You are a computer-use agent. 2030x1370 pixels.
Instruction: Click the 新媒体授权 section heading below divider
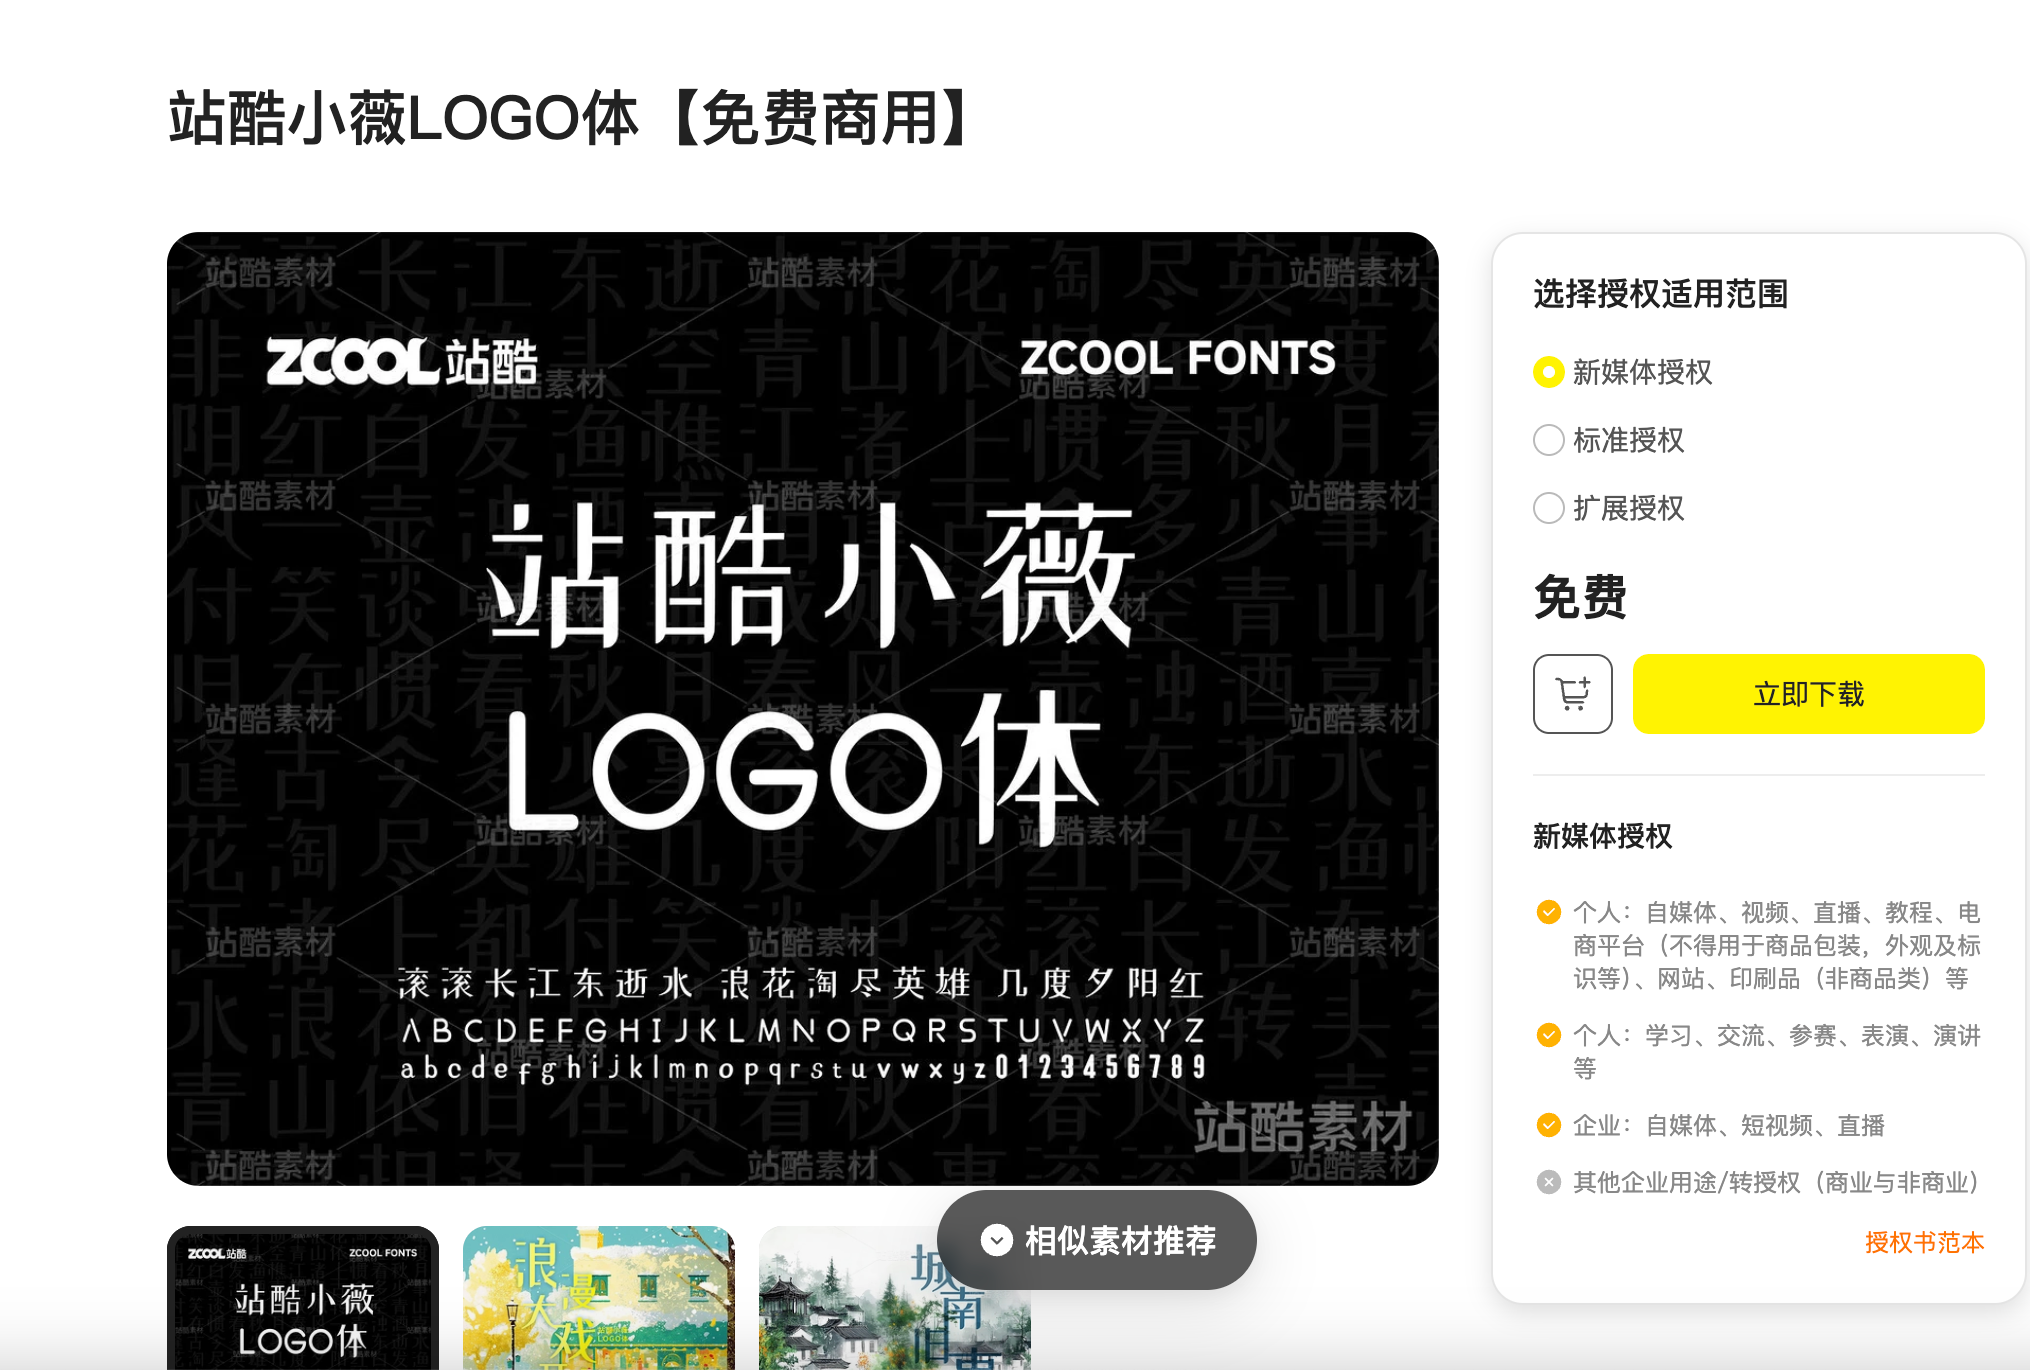(1602, 836)
